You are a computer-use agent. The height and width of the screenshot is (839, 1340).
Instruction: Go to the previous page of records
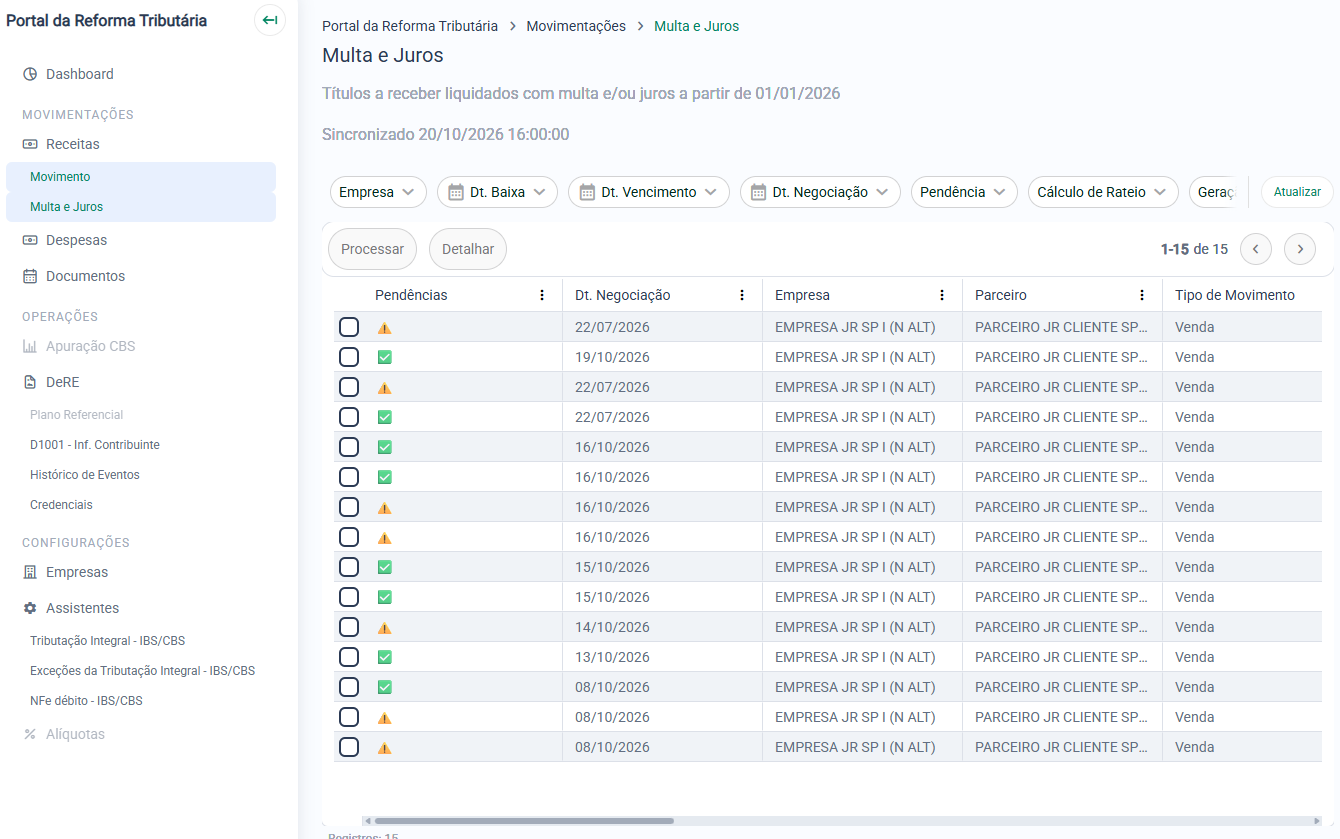coord(1256,249)
